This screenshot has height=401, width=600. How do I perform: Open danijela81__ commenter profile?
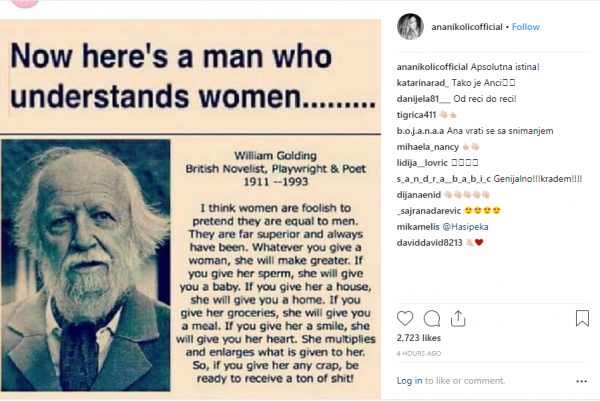click(x=424, y=98)
